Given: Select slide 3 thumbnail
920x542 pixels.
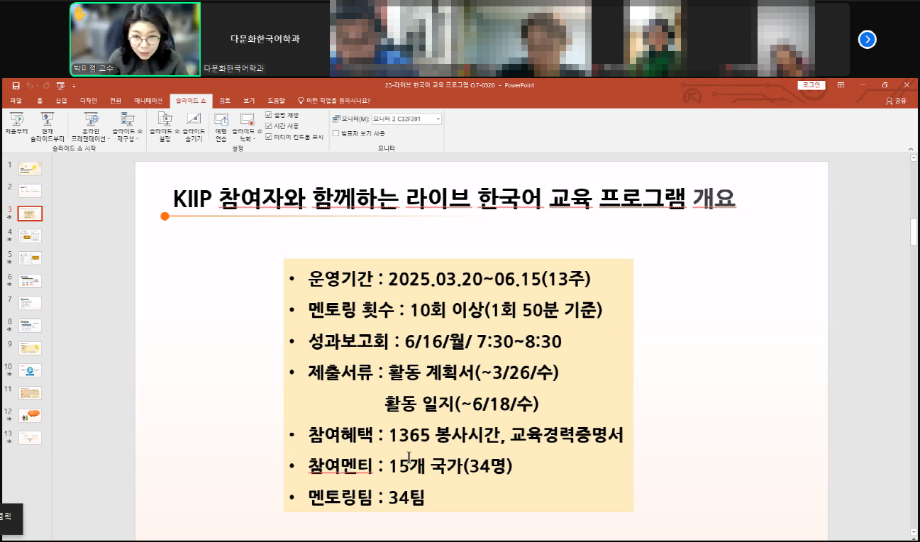Looking at the screenshot, I should point(30,214).
